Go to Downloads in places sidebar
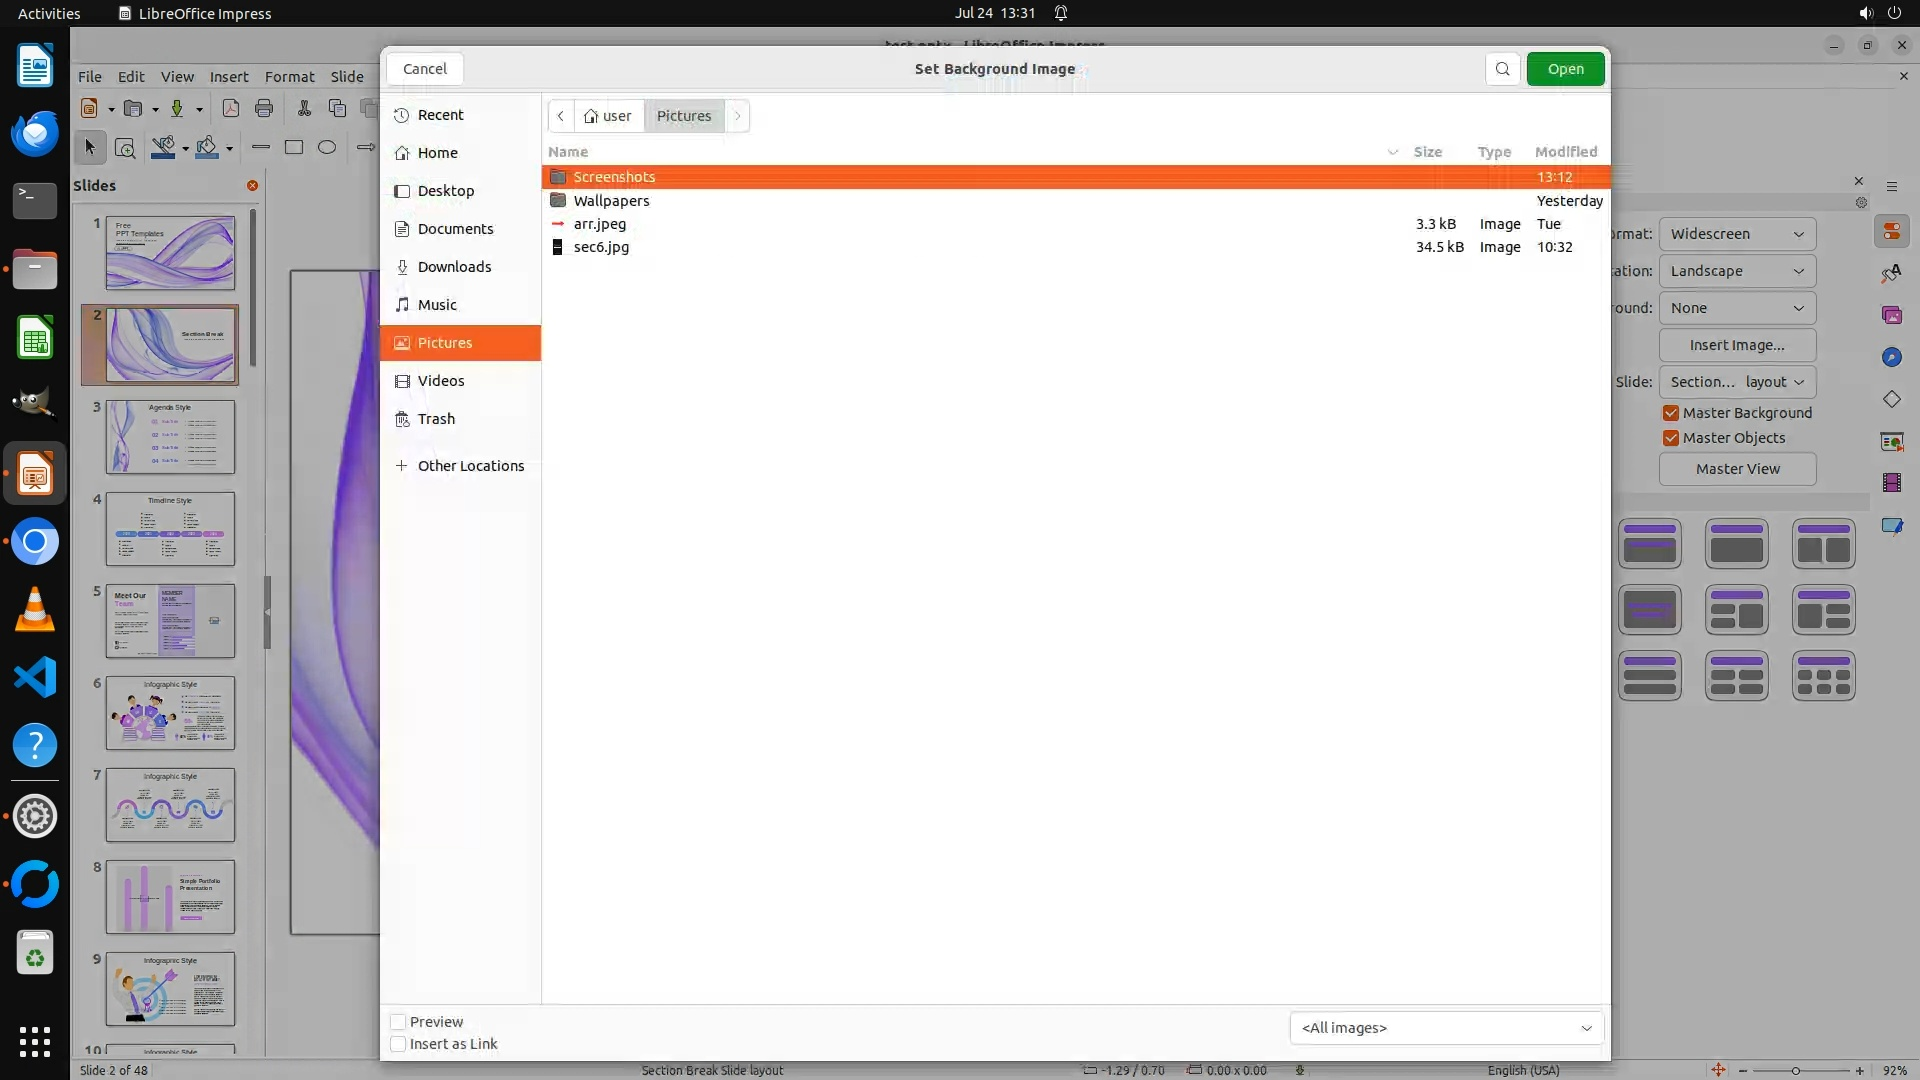The height and width of the screenshot is (1080, 1920). coord(454,267)
